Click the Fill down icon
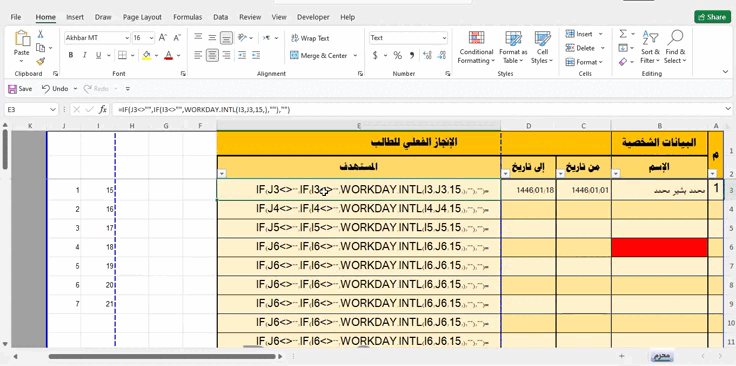This screenshot has width=736, height=366. [623, 48]
